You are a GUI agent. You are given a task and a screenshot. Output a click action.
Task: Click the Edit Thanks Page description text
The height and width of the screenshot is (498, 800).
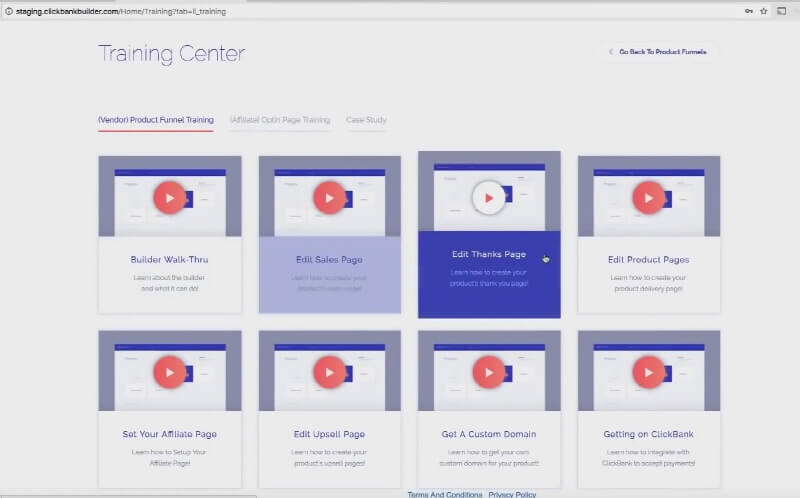tap(489, 278)
